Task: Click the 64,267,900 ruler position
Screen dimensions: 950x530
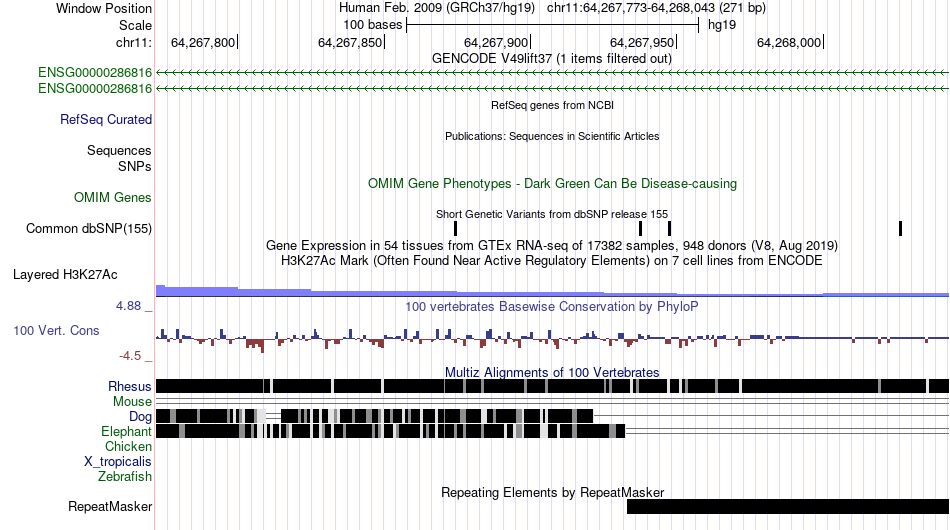Action: coord(496,42)
